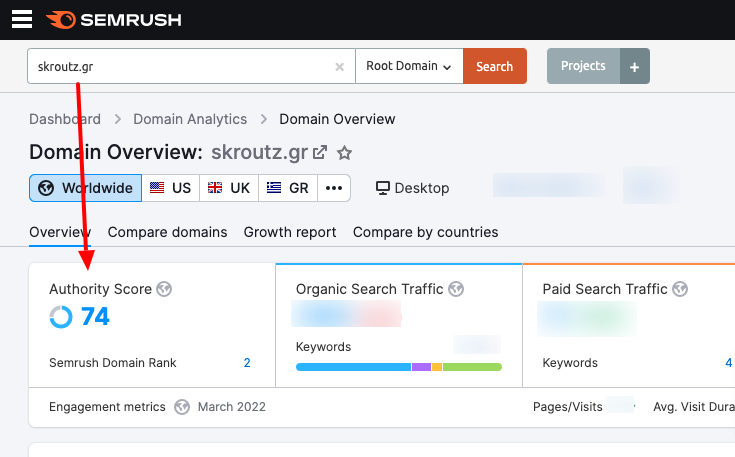
Task: Click the green segment of keywords bar
Action: point(472,367)
